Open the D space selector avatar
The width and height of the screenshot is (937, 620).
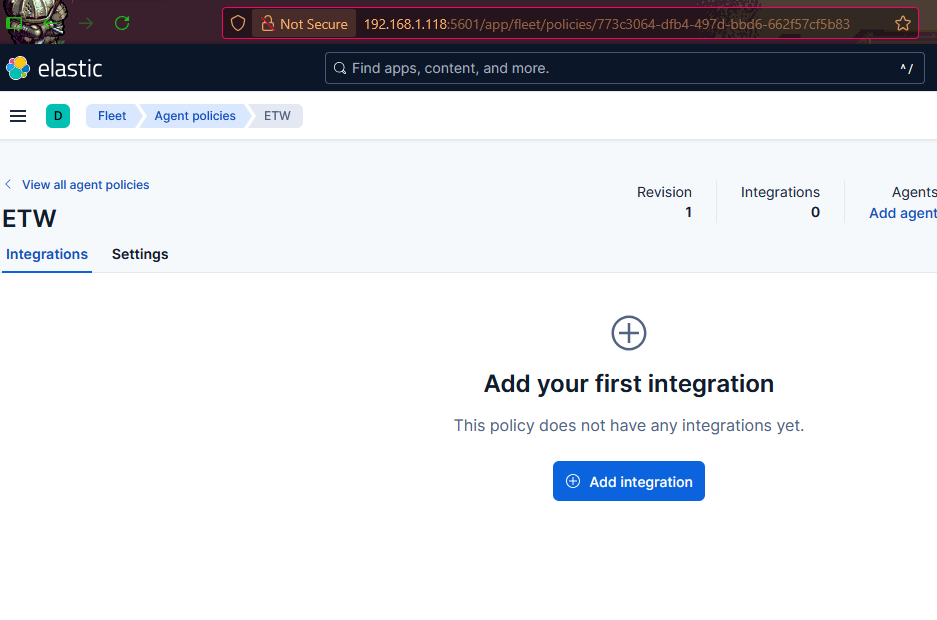tap(58, 116)
